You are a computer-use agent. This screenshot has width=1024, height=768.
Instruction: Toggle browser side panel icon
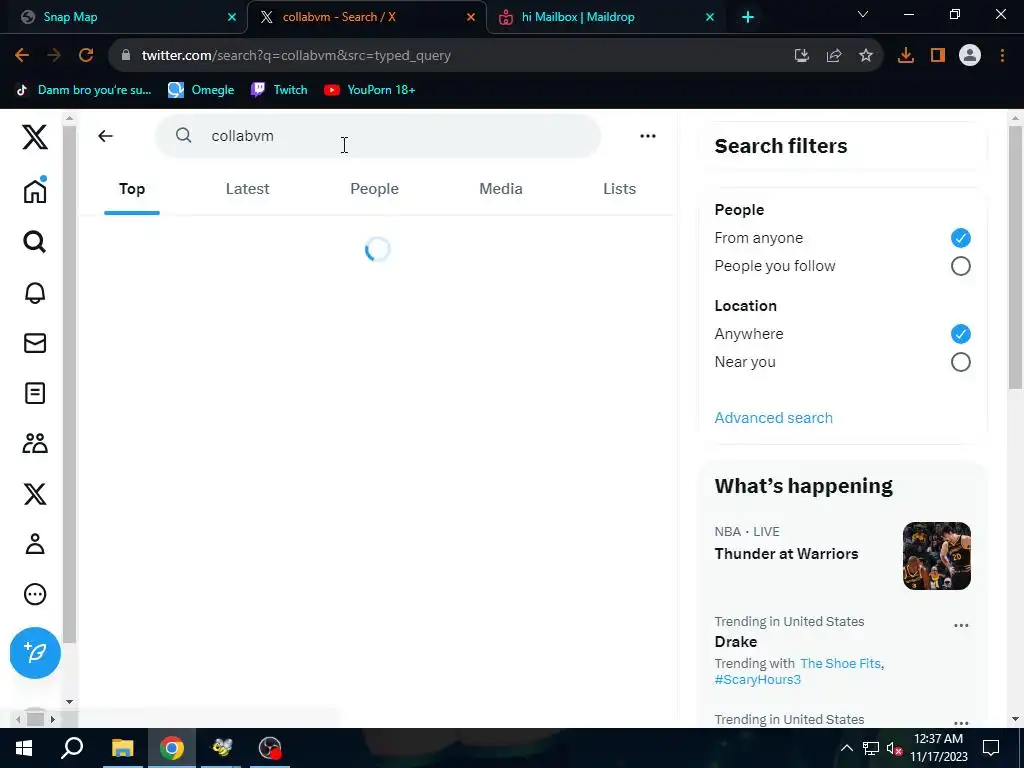(938, 56)
